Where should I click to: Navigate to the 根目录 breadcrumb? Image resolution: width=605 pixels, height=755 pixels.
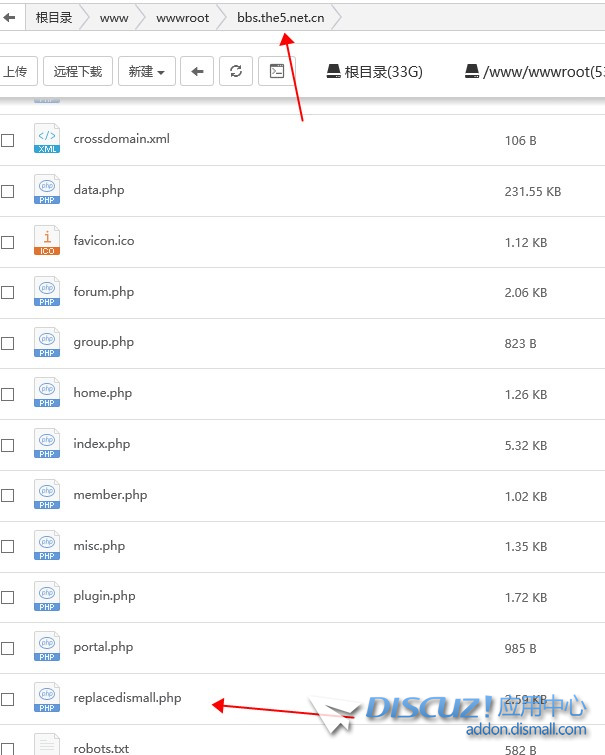coord(54,18)
